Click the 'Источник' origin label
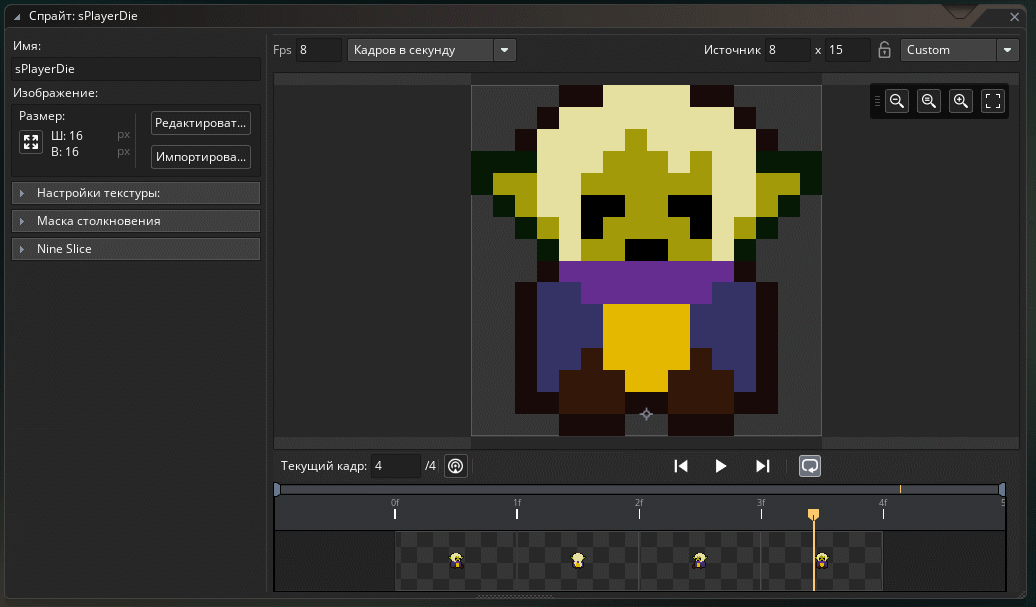Viewport: 1036px width, 607px height. 732,50
